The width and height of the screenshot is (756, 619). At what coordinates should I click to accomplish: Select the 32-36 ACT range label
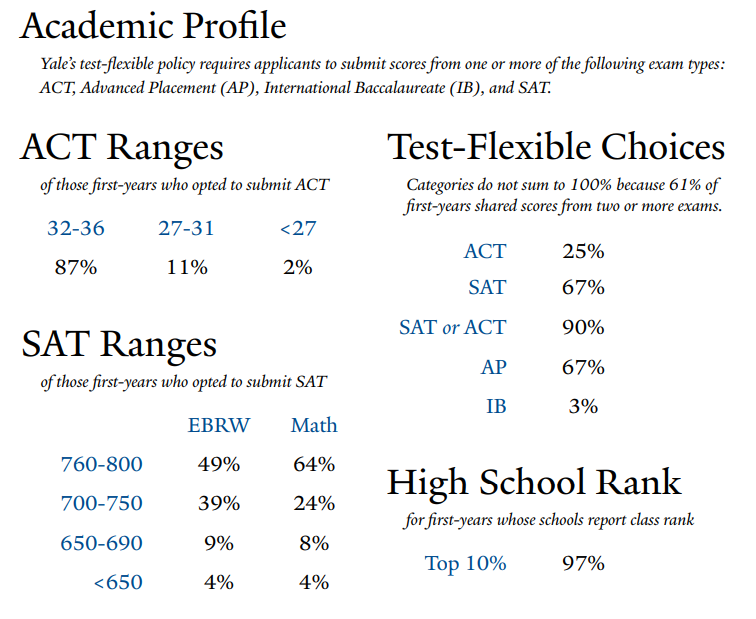coord(76,228)
